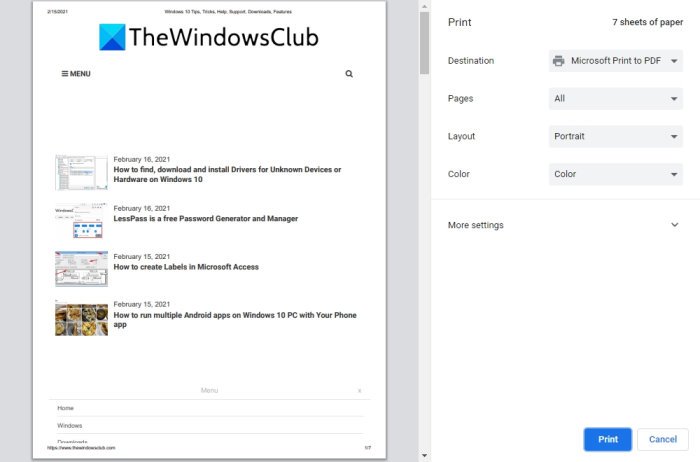This screenshot has width=700, height=462.
Task: Open the Pages dropdown set to All
Action: pos(615,99)
